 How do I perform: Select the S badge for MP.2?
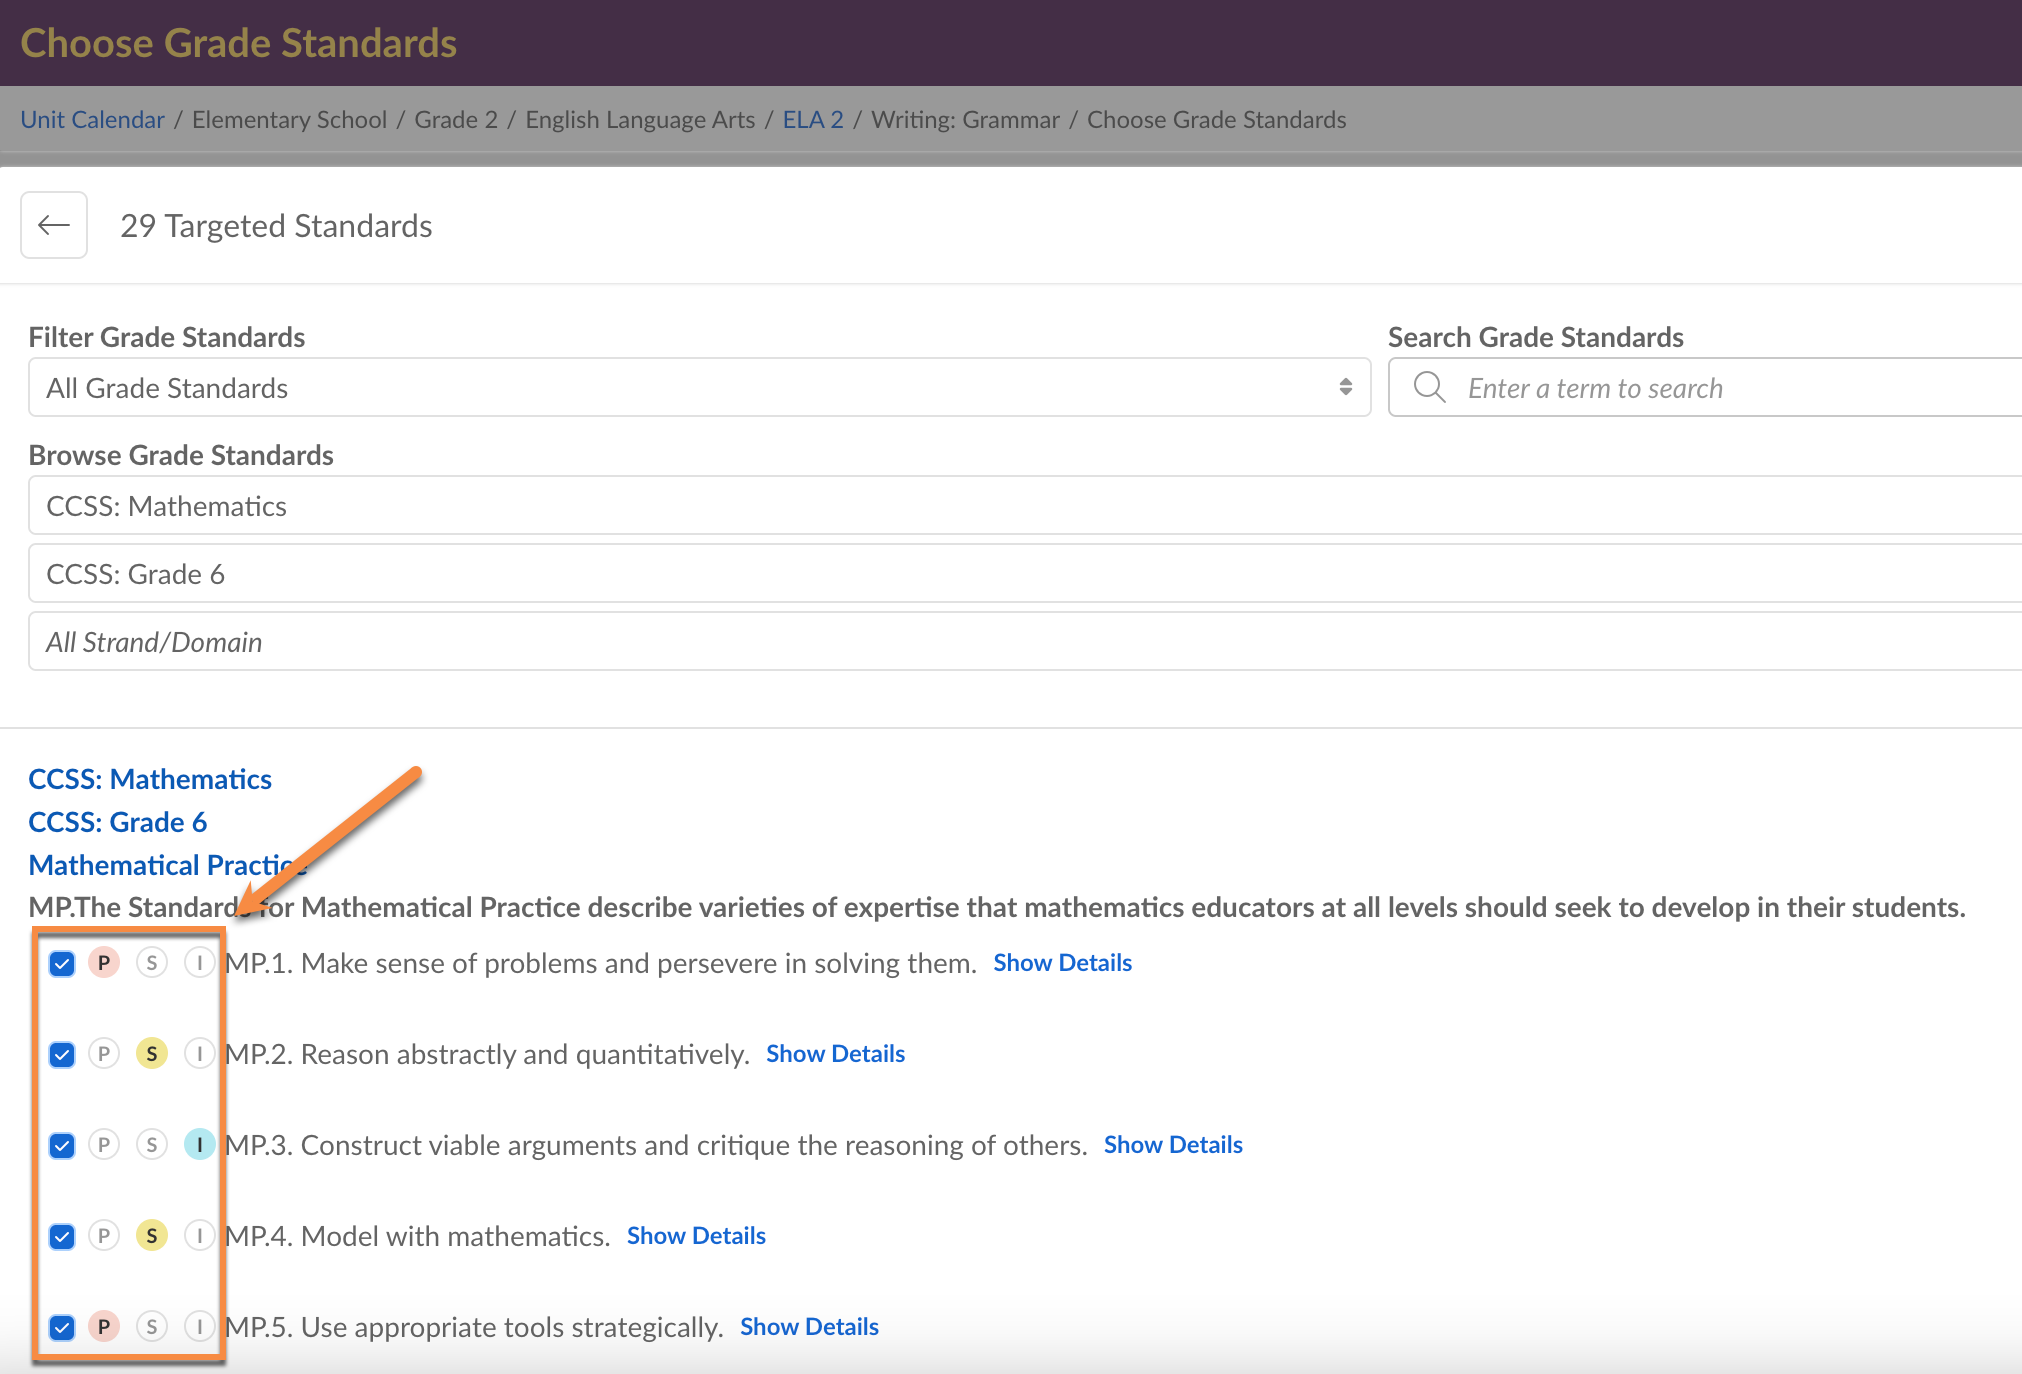(152, 1054)
